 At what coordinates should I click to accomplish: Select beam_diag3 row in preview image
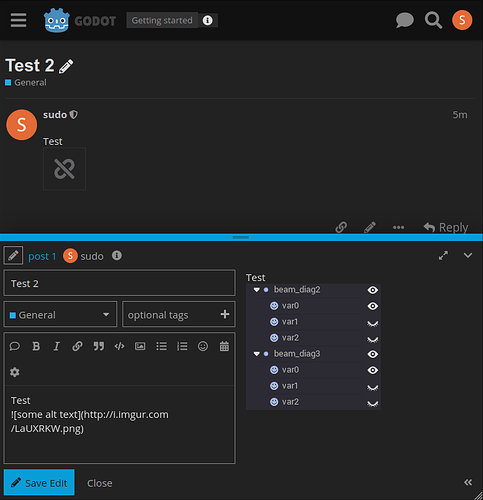click(313, 354)
